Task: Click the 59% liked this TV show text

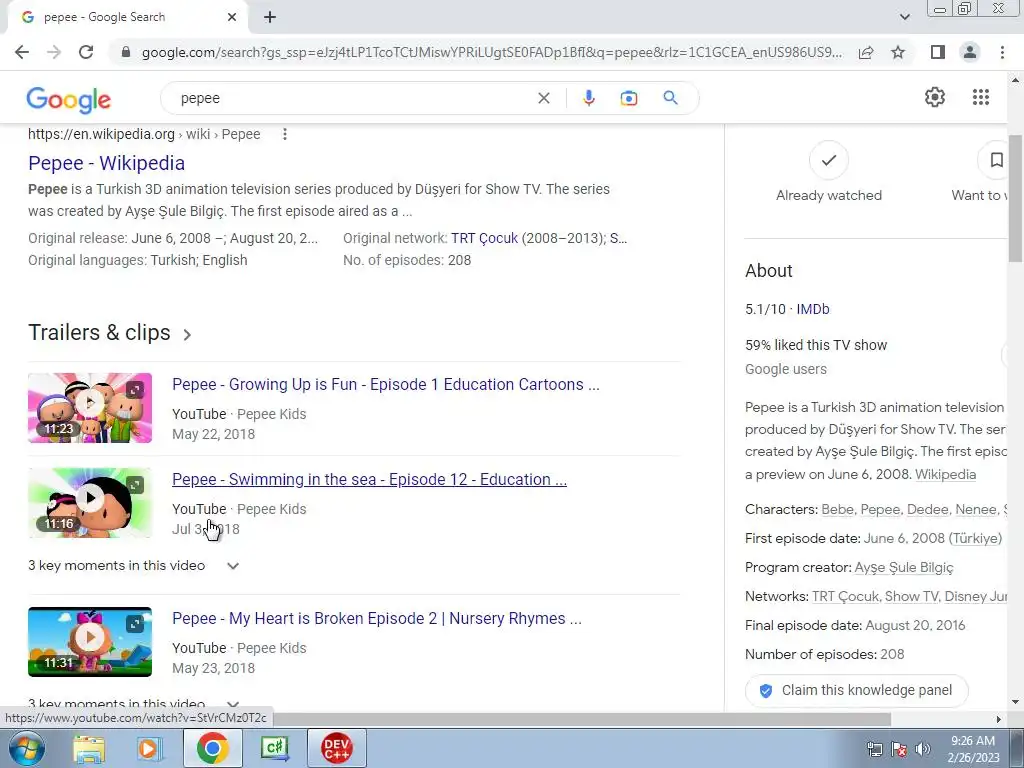Action: [x=816, y=345]
